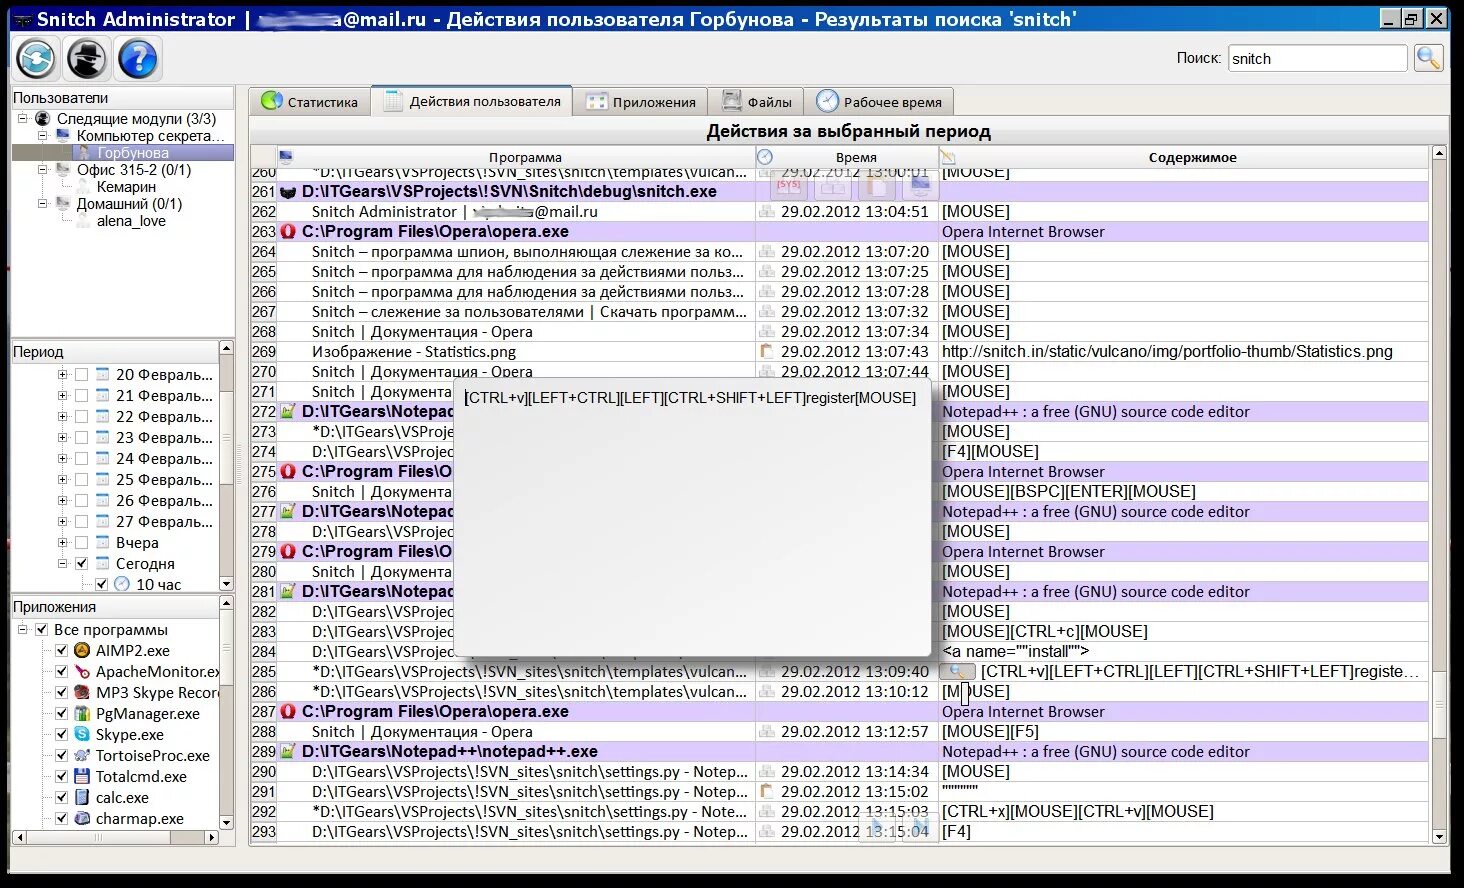Viewport: 1464px width, 888px height.
Task: Check the 20 Февраль period checkbox
Action: 82,374
